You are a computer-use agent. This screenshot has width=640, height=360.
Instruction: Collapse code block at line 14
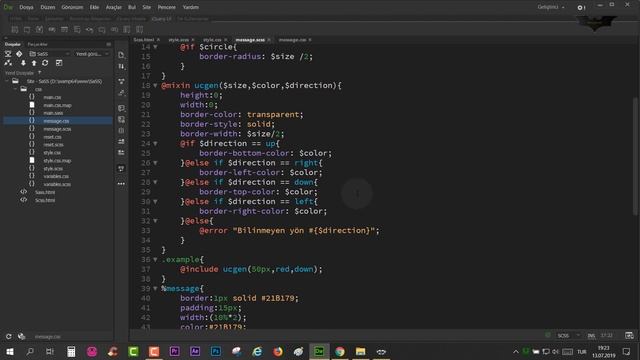(x=156, y=47)
